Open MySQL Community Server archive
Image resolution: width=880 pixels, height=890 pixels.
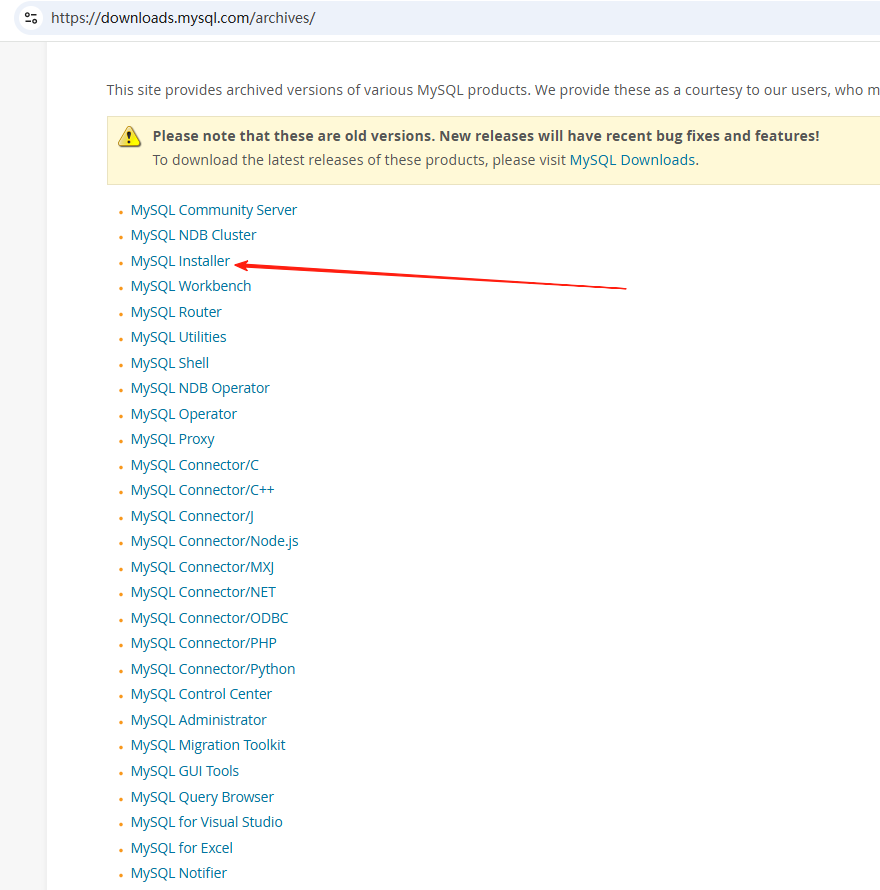[x=213, y=210]
